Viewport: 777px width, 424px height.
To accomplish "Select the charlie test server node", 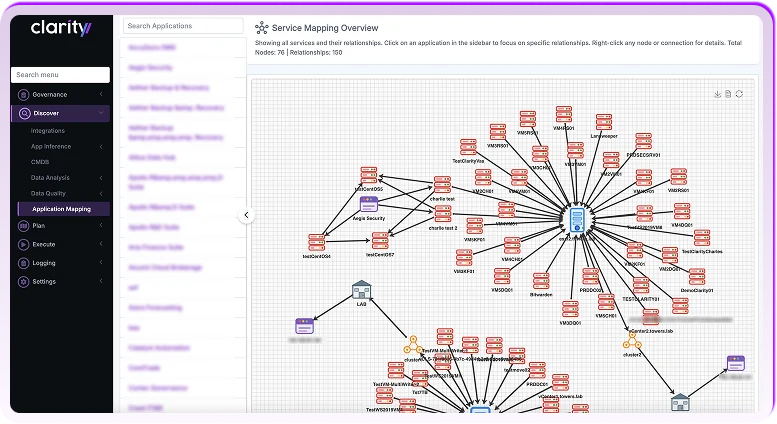I will click(x=442, y=185).
